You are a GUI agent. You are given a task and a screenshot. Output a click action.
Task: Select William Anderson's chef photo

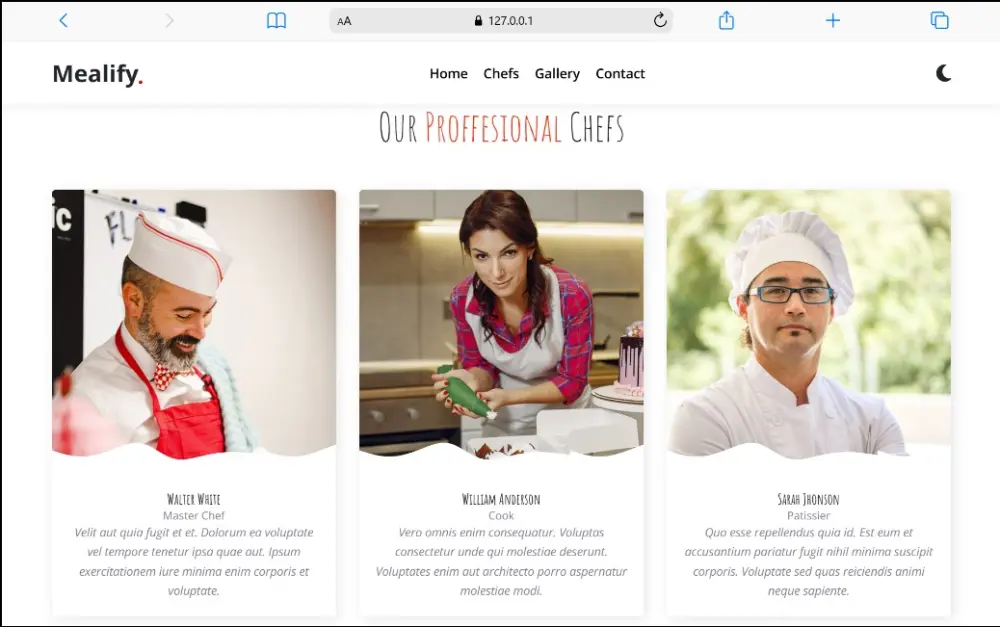point(501,324)
